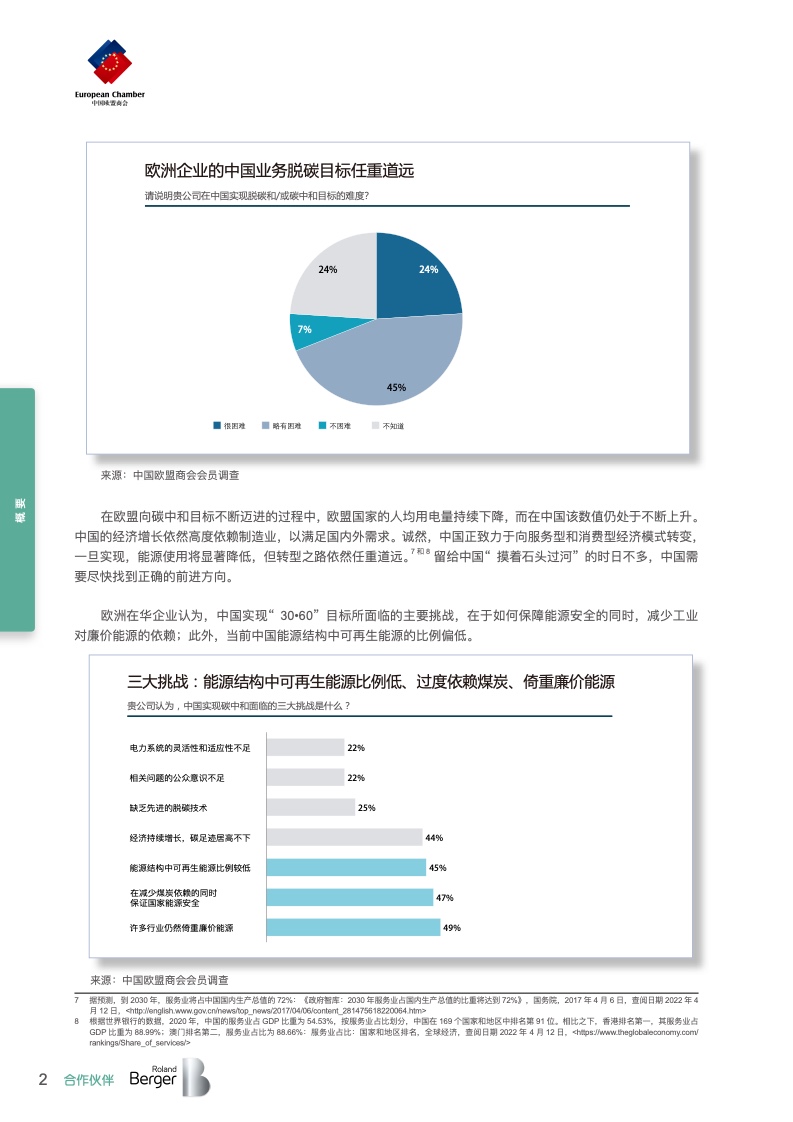Click the 47% bar in challenges chart

349,898
